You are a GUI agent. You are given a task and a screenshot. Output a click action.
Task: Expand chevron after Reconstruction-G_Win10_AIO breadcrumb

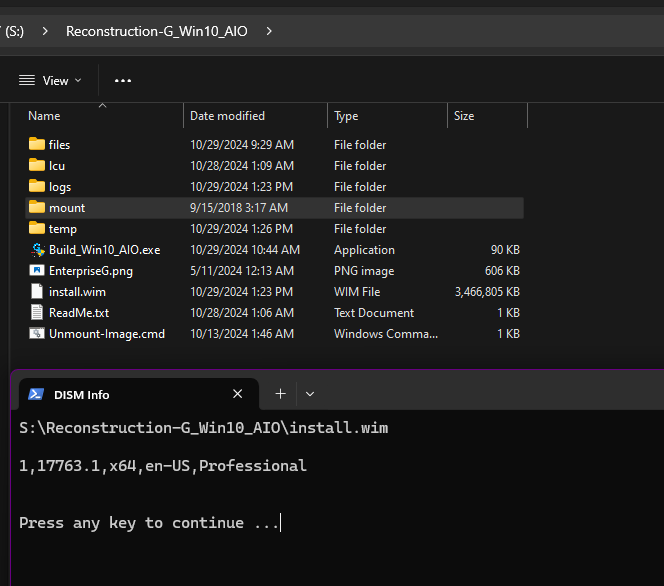[x=269, y=31]
